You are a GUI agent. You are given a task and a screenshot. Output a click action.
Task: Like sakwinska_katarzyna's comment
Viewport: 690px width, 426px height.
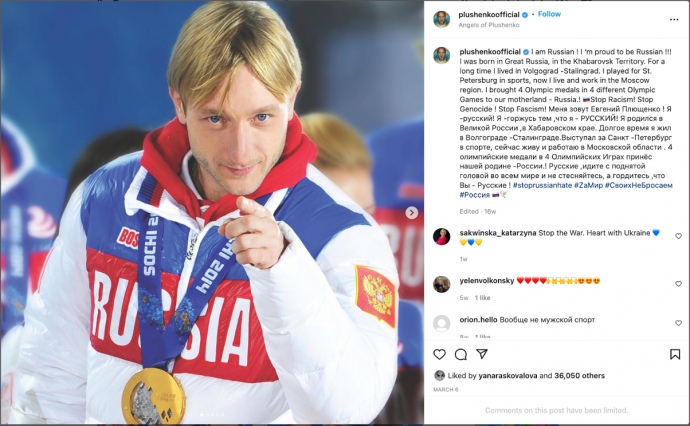tap(678, 236)
